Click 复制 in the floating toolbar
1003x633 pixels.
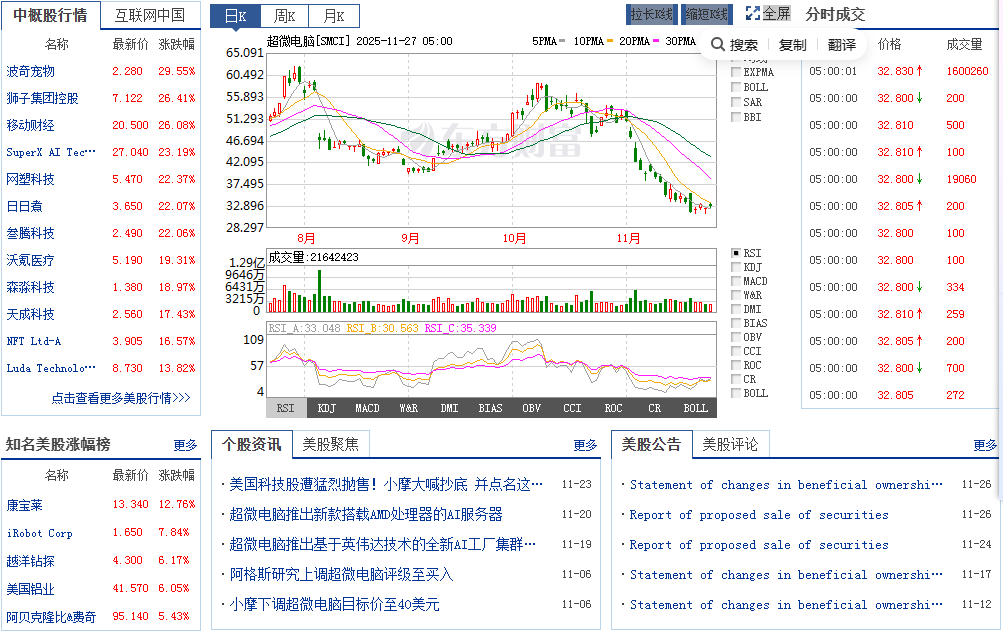[792, 45]
